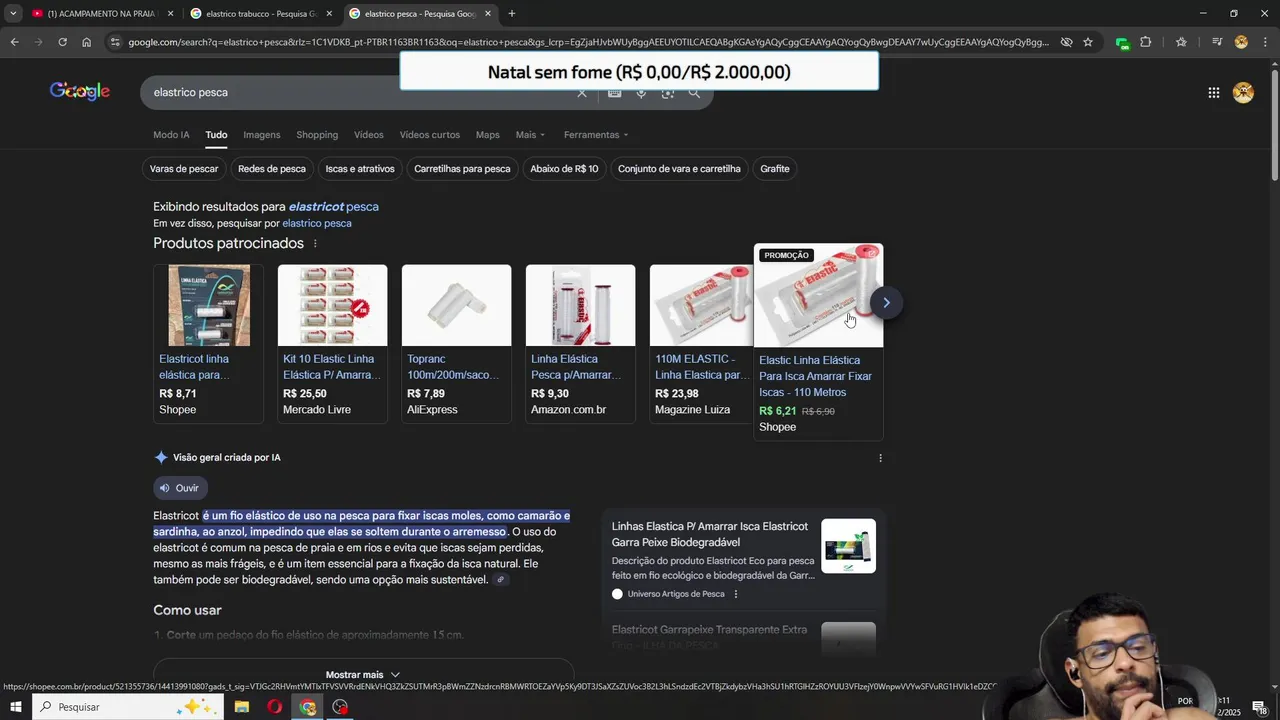Select the Shopping search tab

(317, 135)
